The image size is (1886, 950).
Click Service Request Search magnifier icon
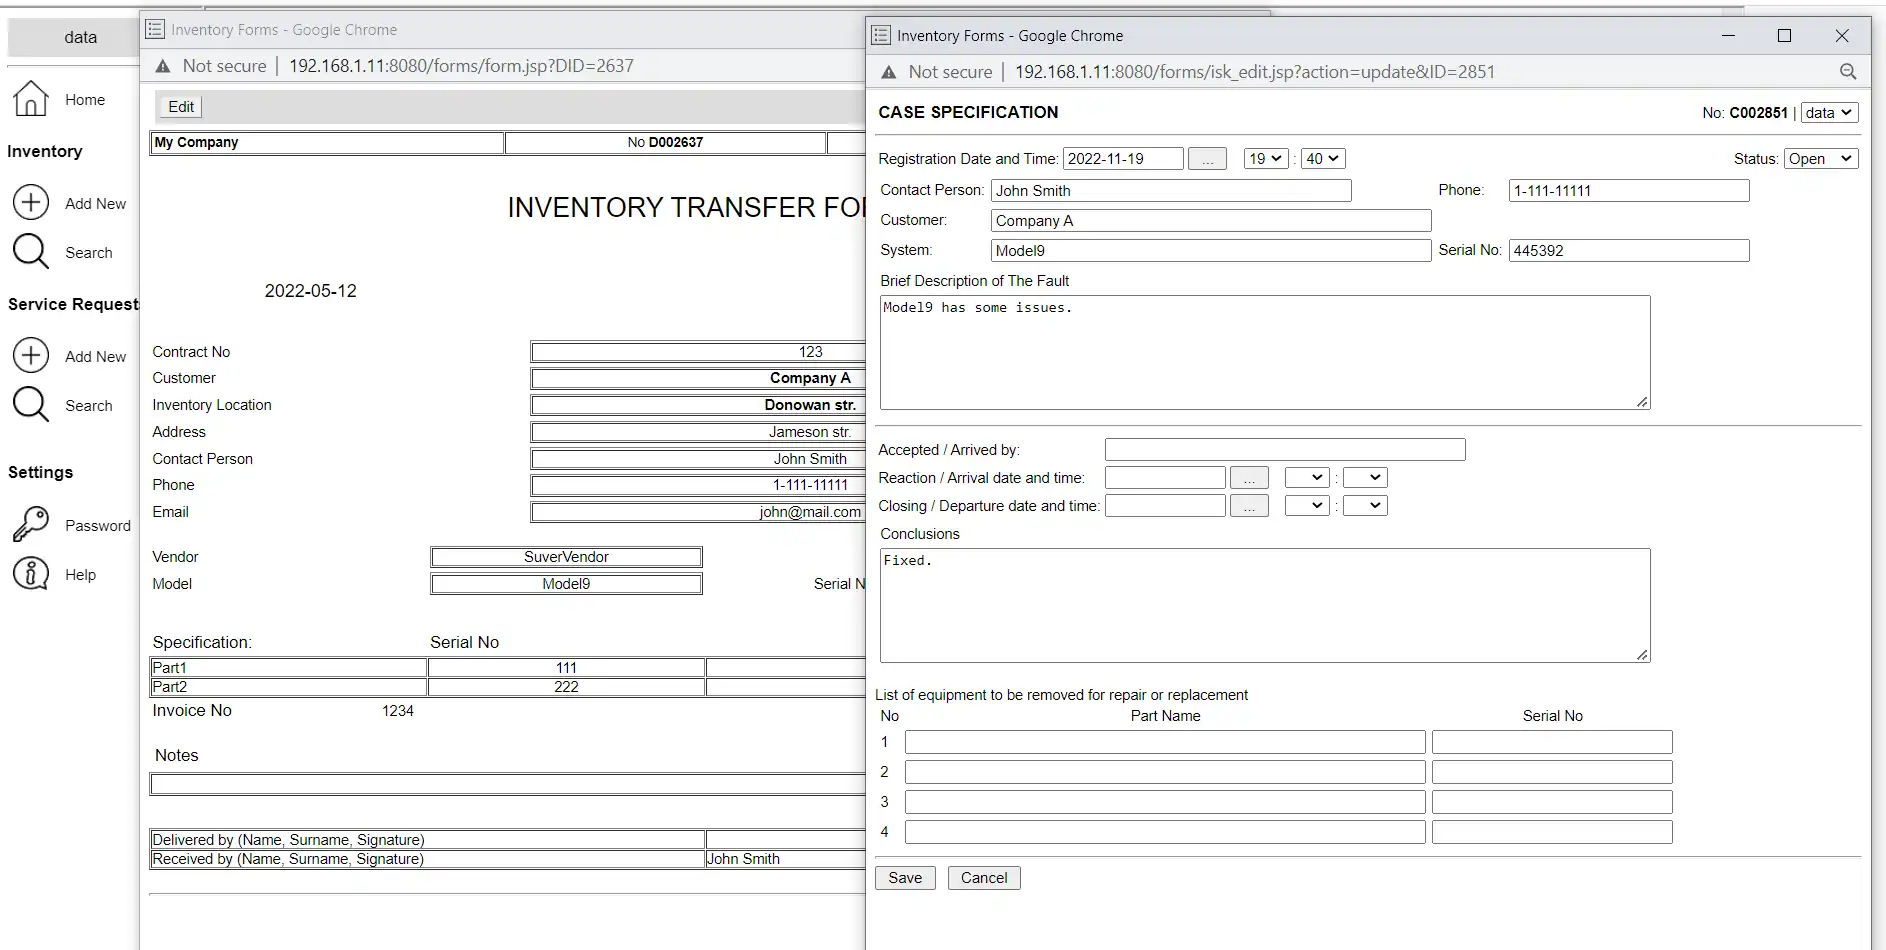[31, 404]
